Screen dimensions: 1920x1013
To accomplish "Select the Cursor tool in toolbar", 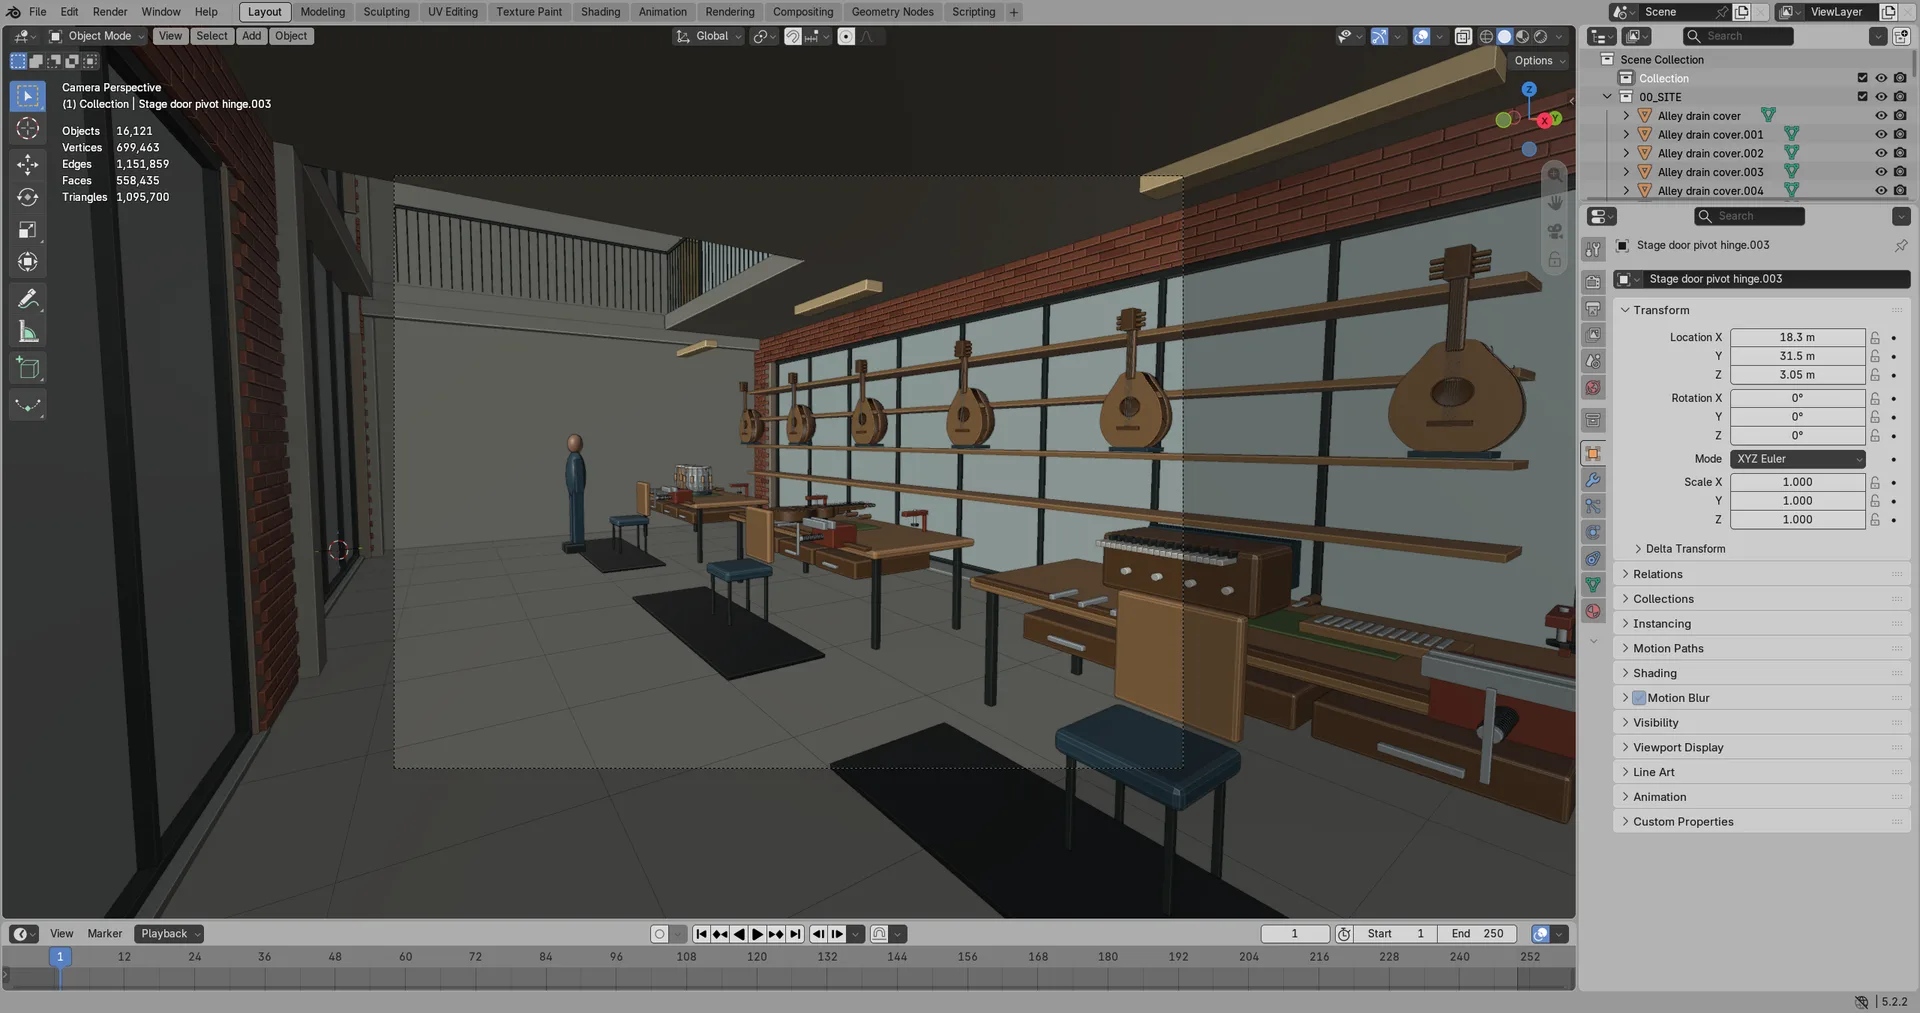I will pos(28,129).
